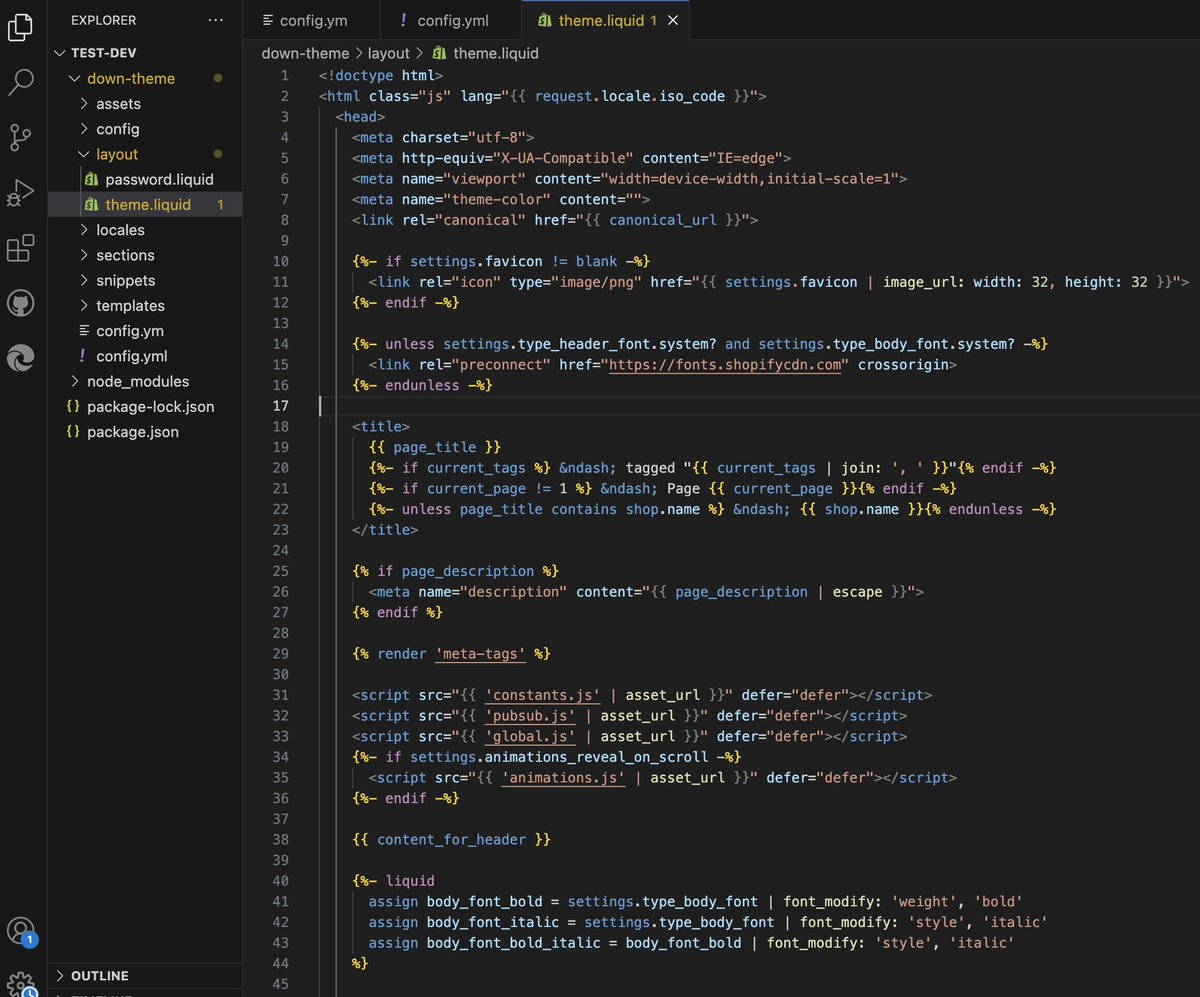Click the opening title tag on line 18
Viewport: 1200px width, 997px height.
click(381, 426)
